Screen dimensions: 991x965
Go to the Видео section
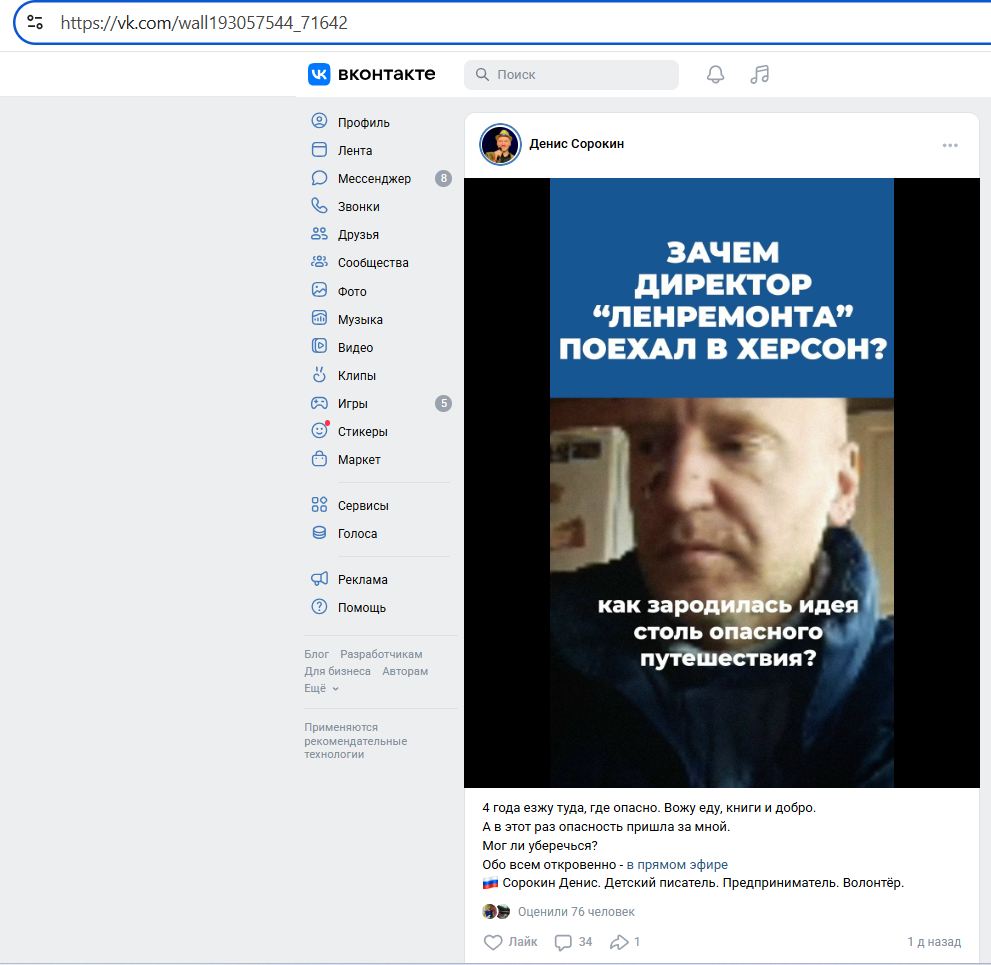point(358,347)
